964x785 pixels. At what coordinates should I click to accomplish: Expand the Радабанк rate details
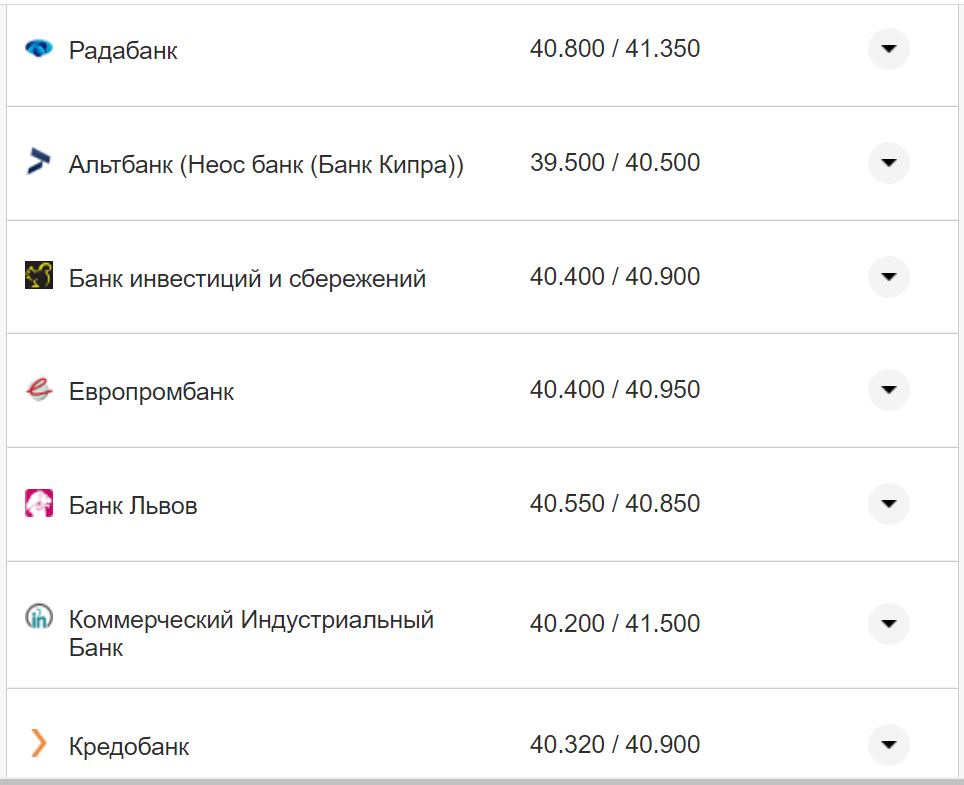(888, 48)
